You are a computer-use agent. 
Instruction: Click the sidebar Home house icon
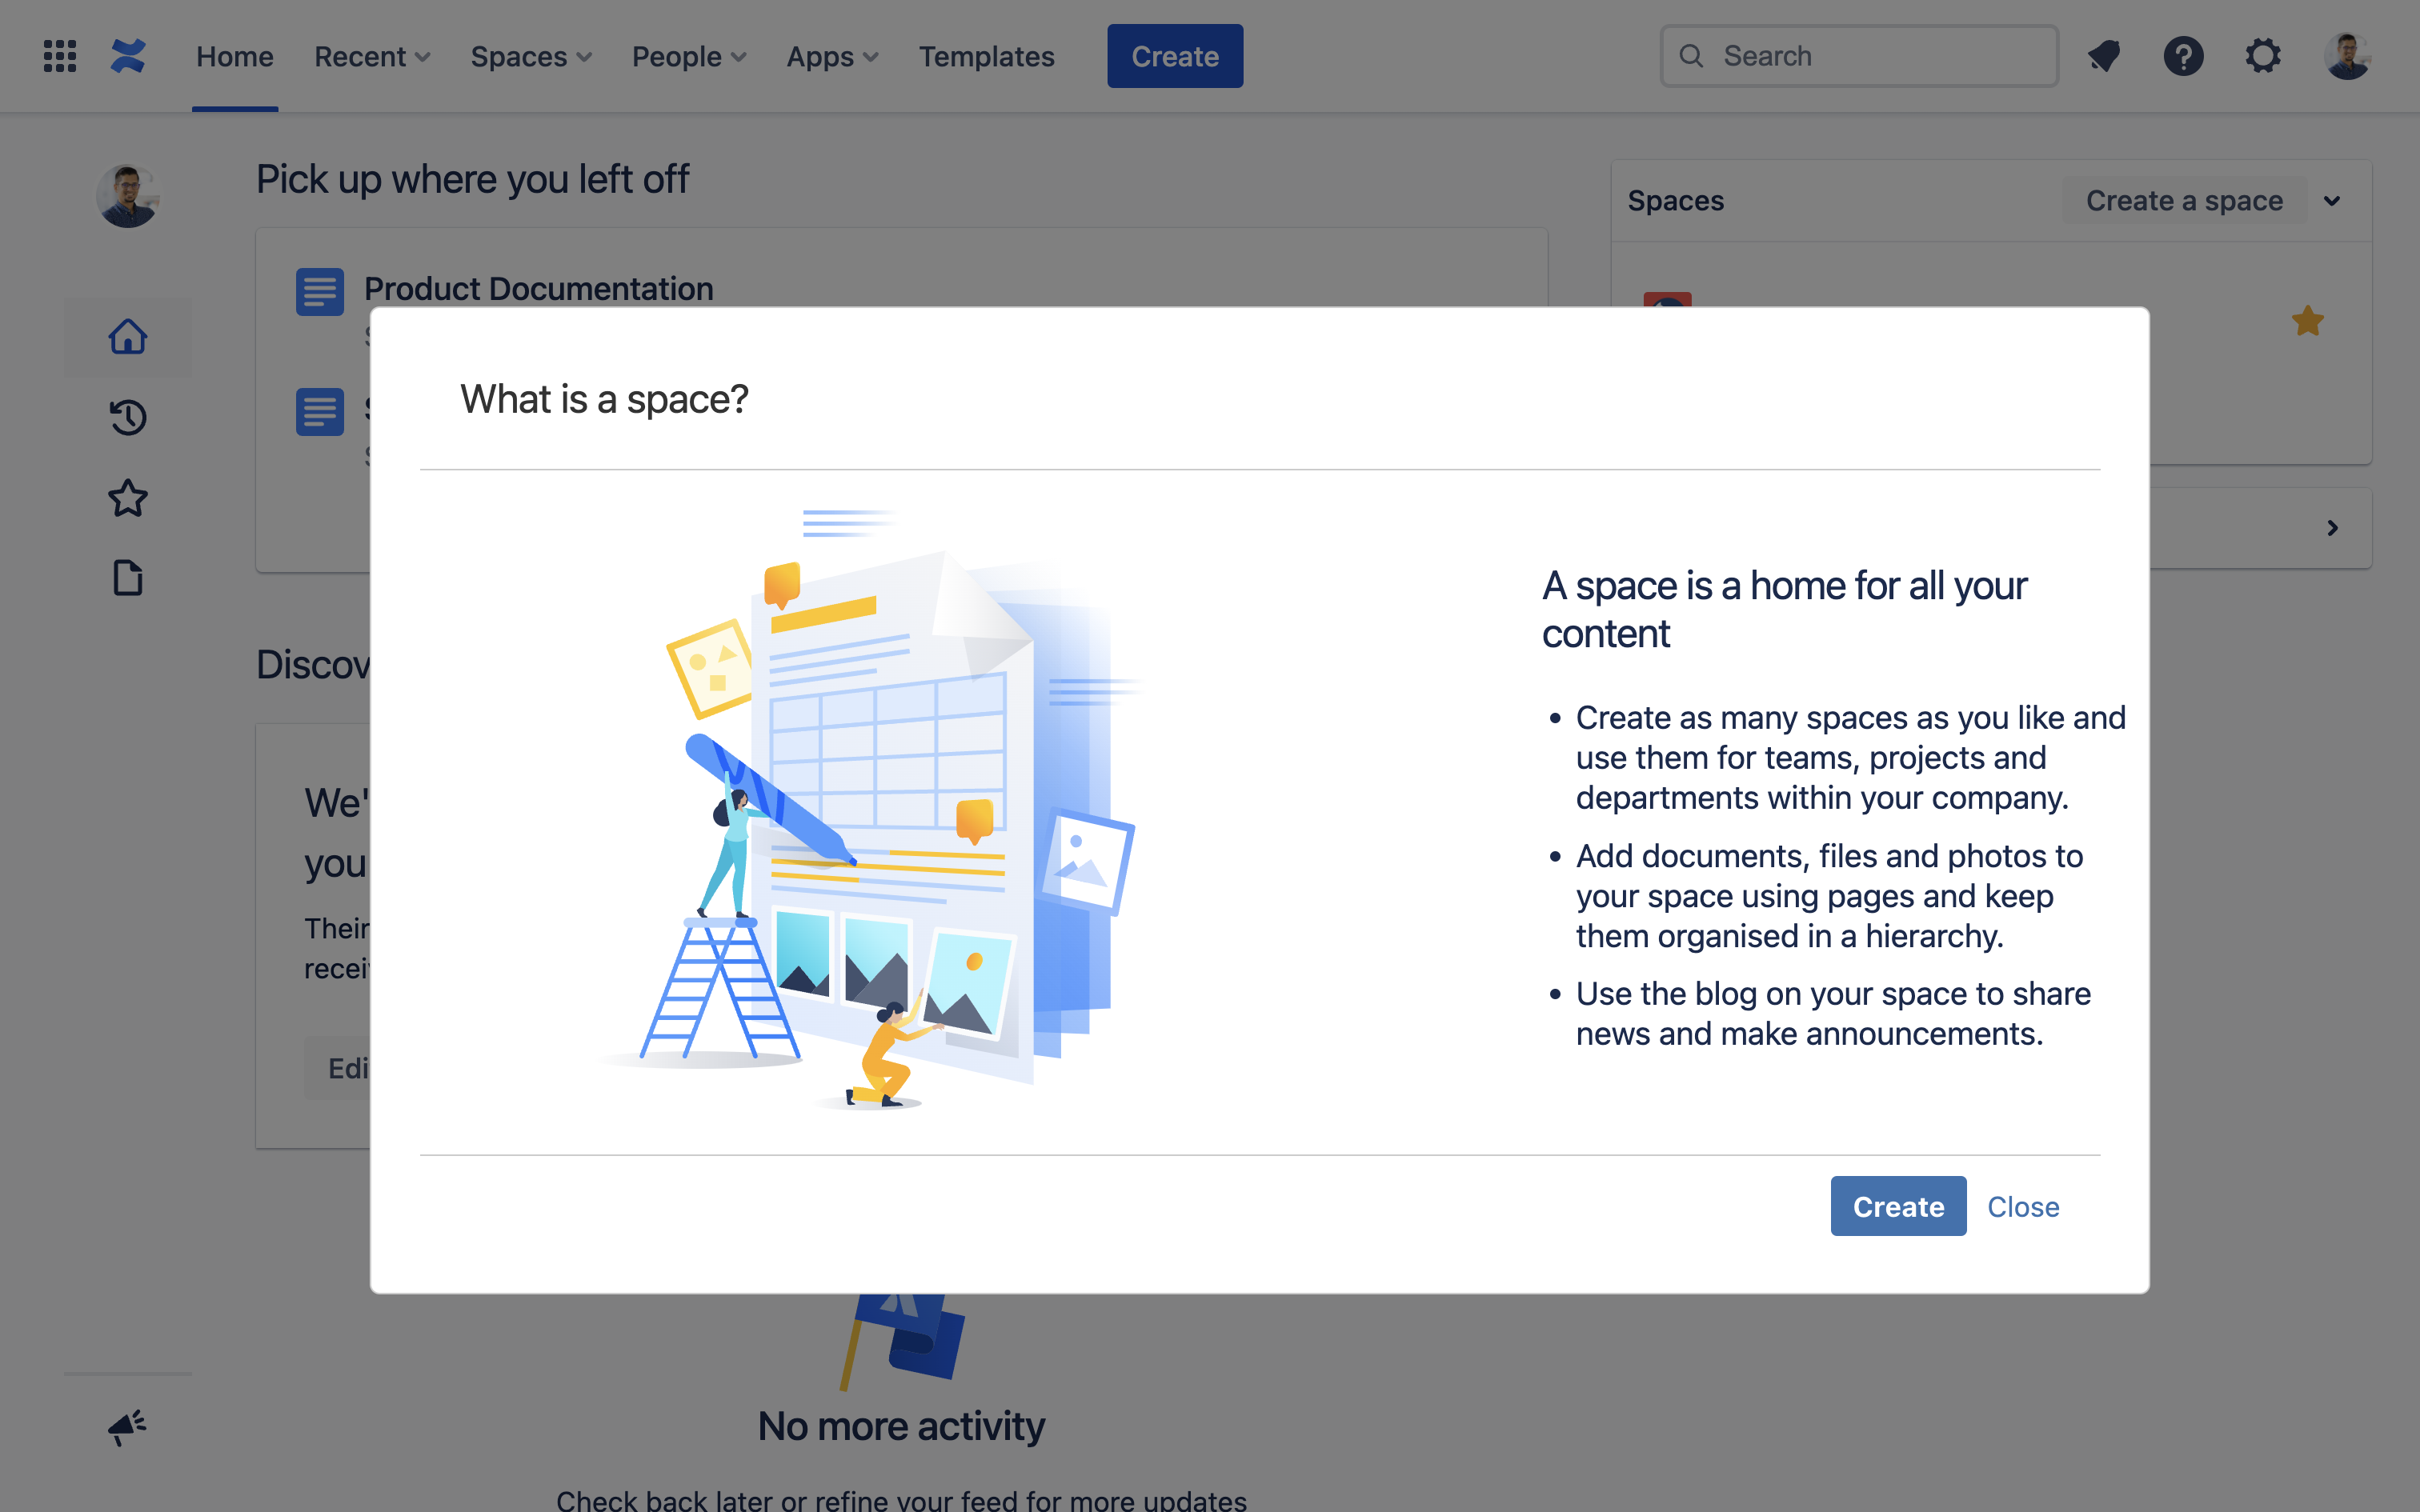pos(128,337)
